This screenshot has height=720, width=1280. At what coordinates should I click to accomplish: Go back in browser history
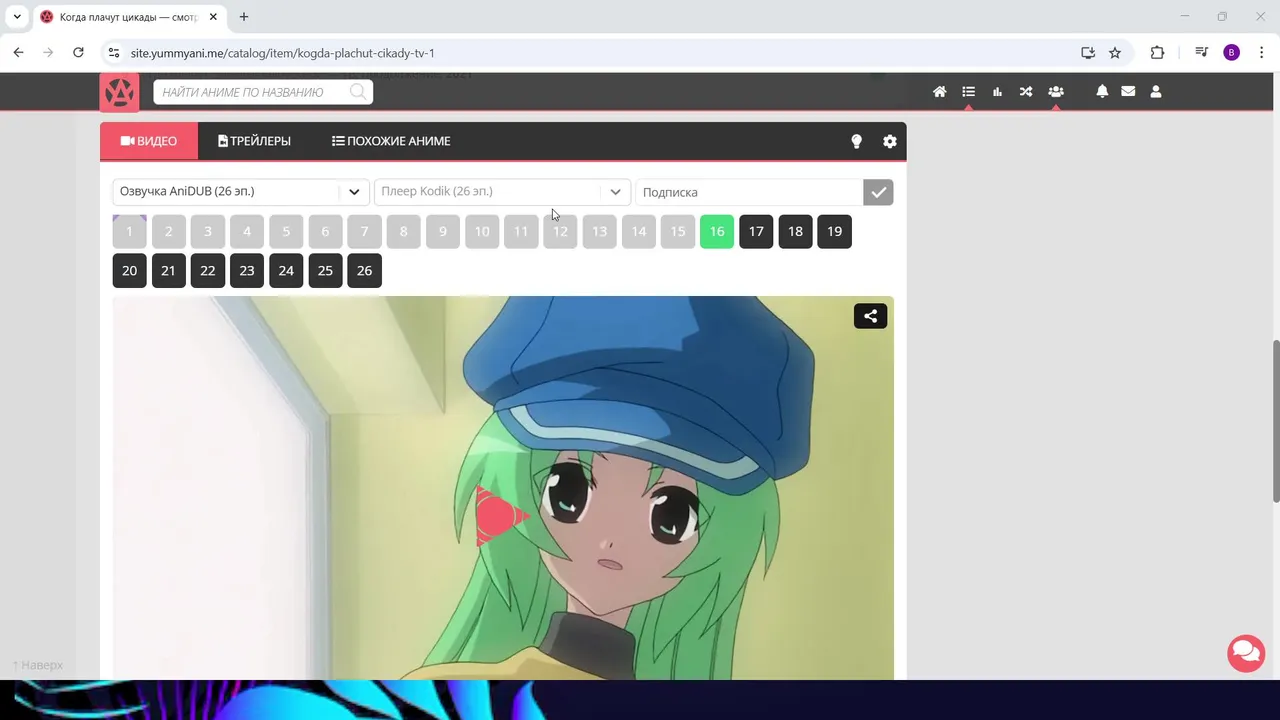coord(18,53)
